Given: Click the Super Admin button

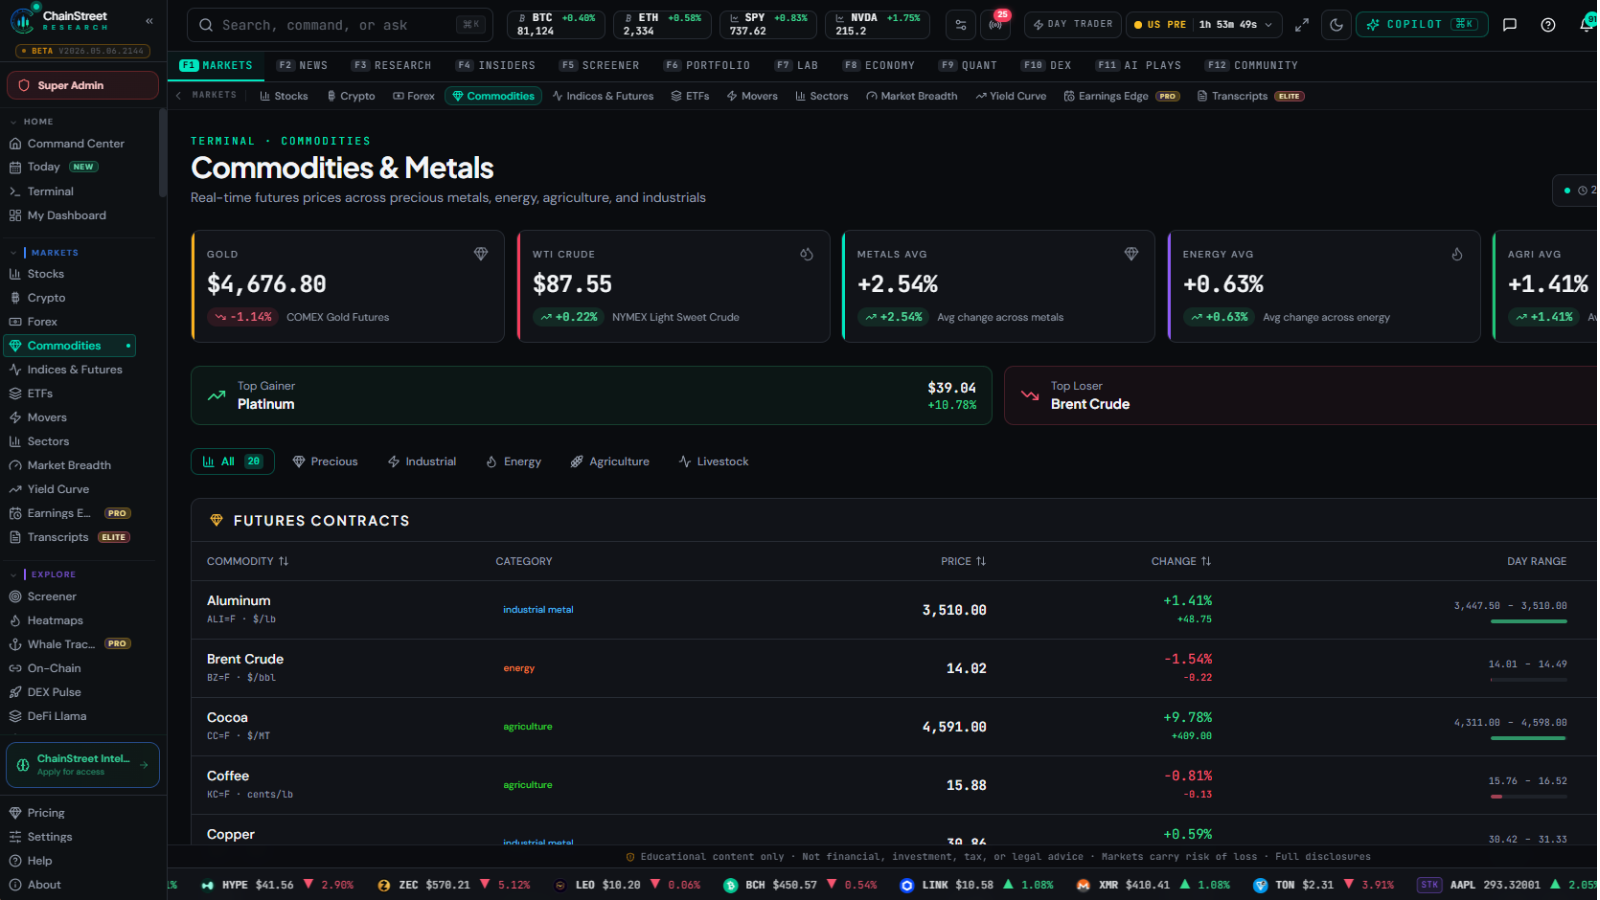Looking at the screenshot, I should pos(83,85).
